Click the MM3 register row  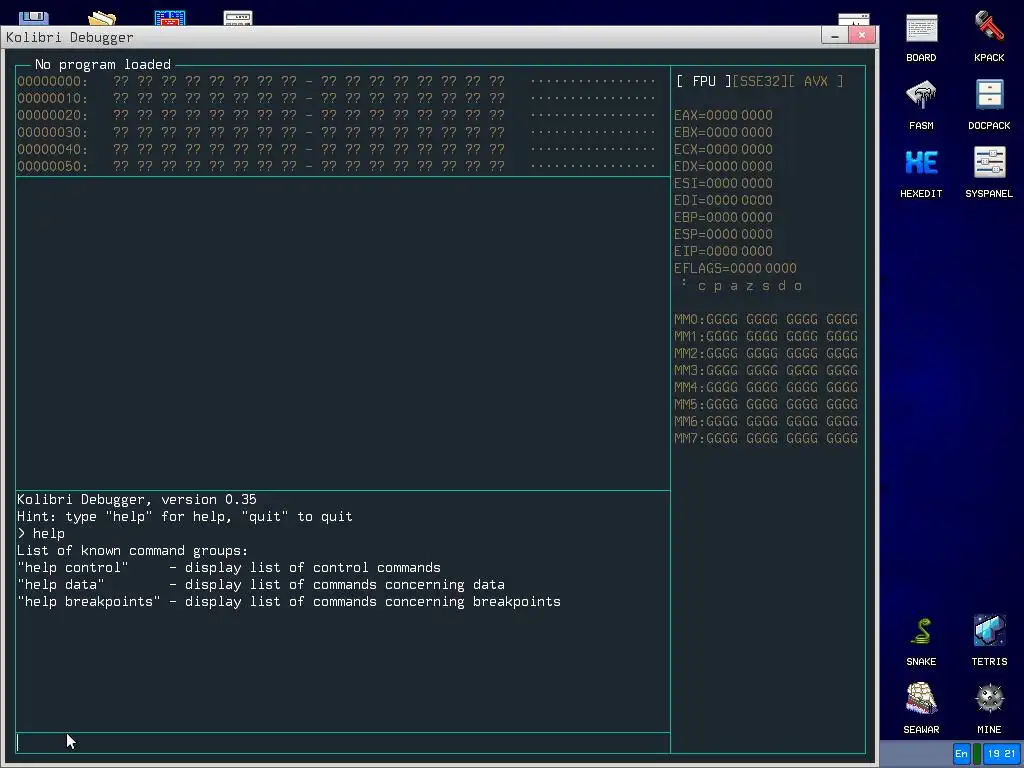pos(766,370)
